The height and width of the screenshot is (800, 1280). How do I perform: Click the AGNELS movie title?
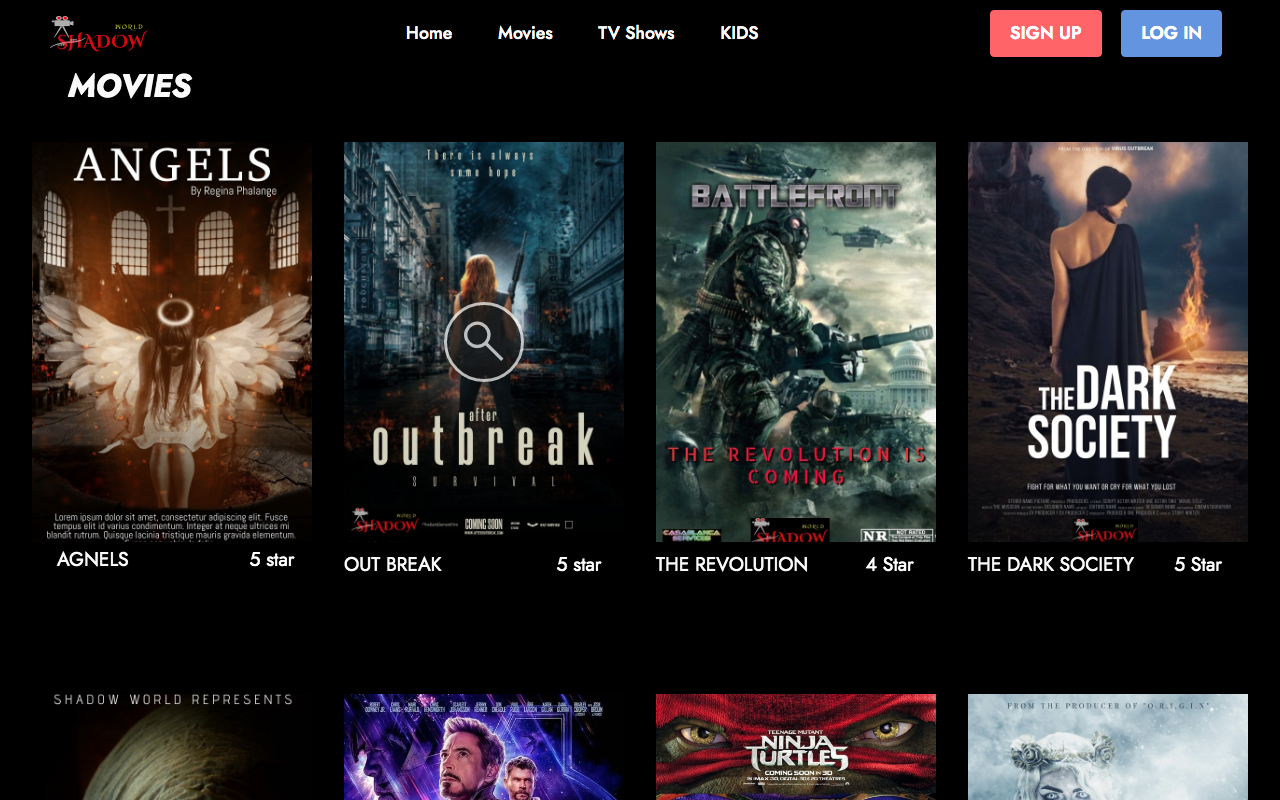(x=93, y=559)
